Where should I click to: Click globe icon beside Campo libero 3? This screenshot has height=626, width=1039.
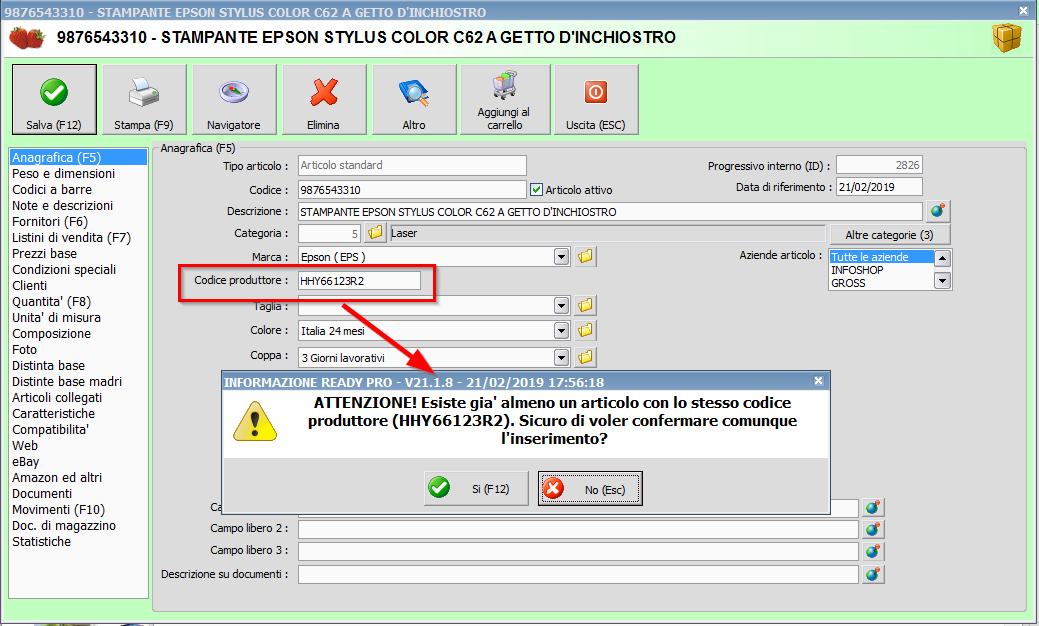(x=873, y=551)
